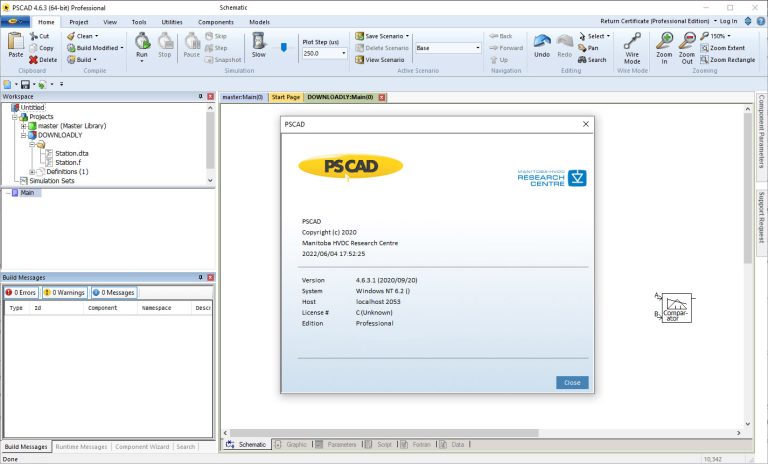
Task: Adjust the blue simulation speed slider
Action: coord(284,48)
